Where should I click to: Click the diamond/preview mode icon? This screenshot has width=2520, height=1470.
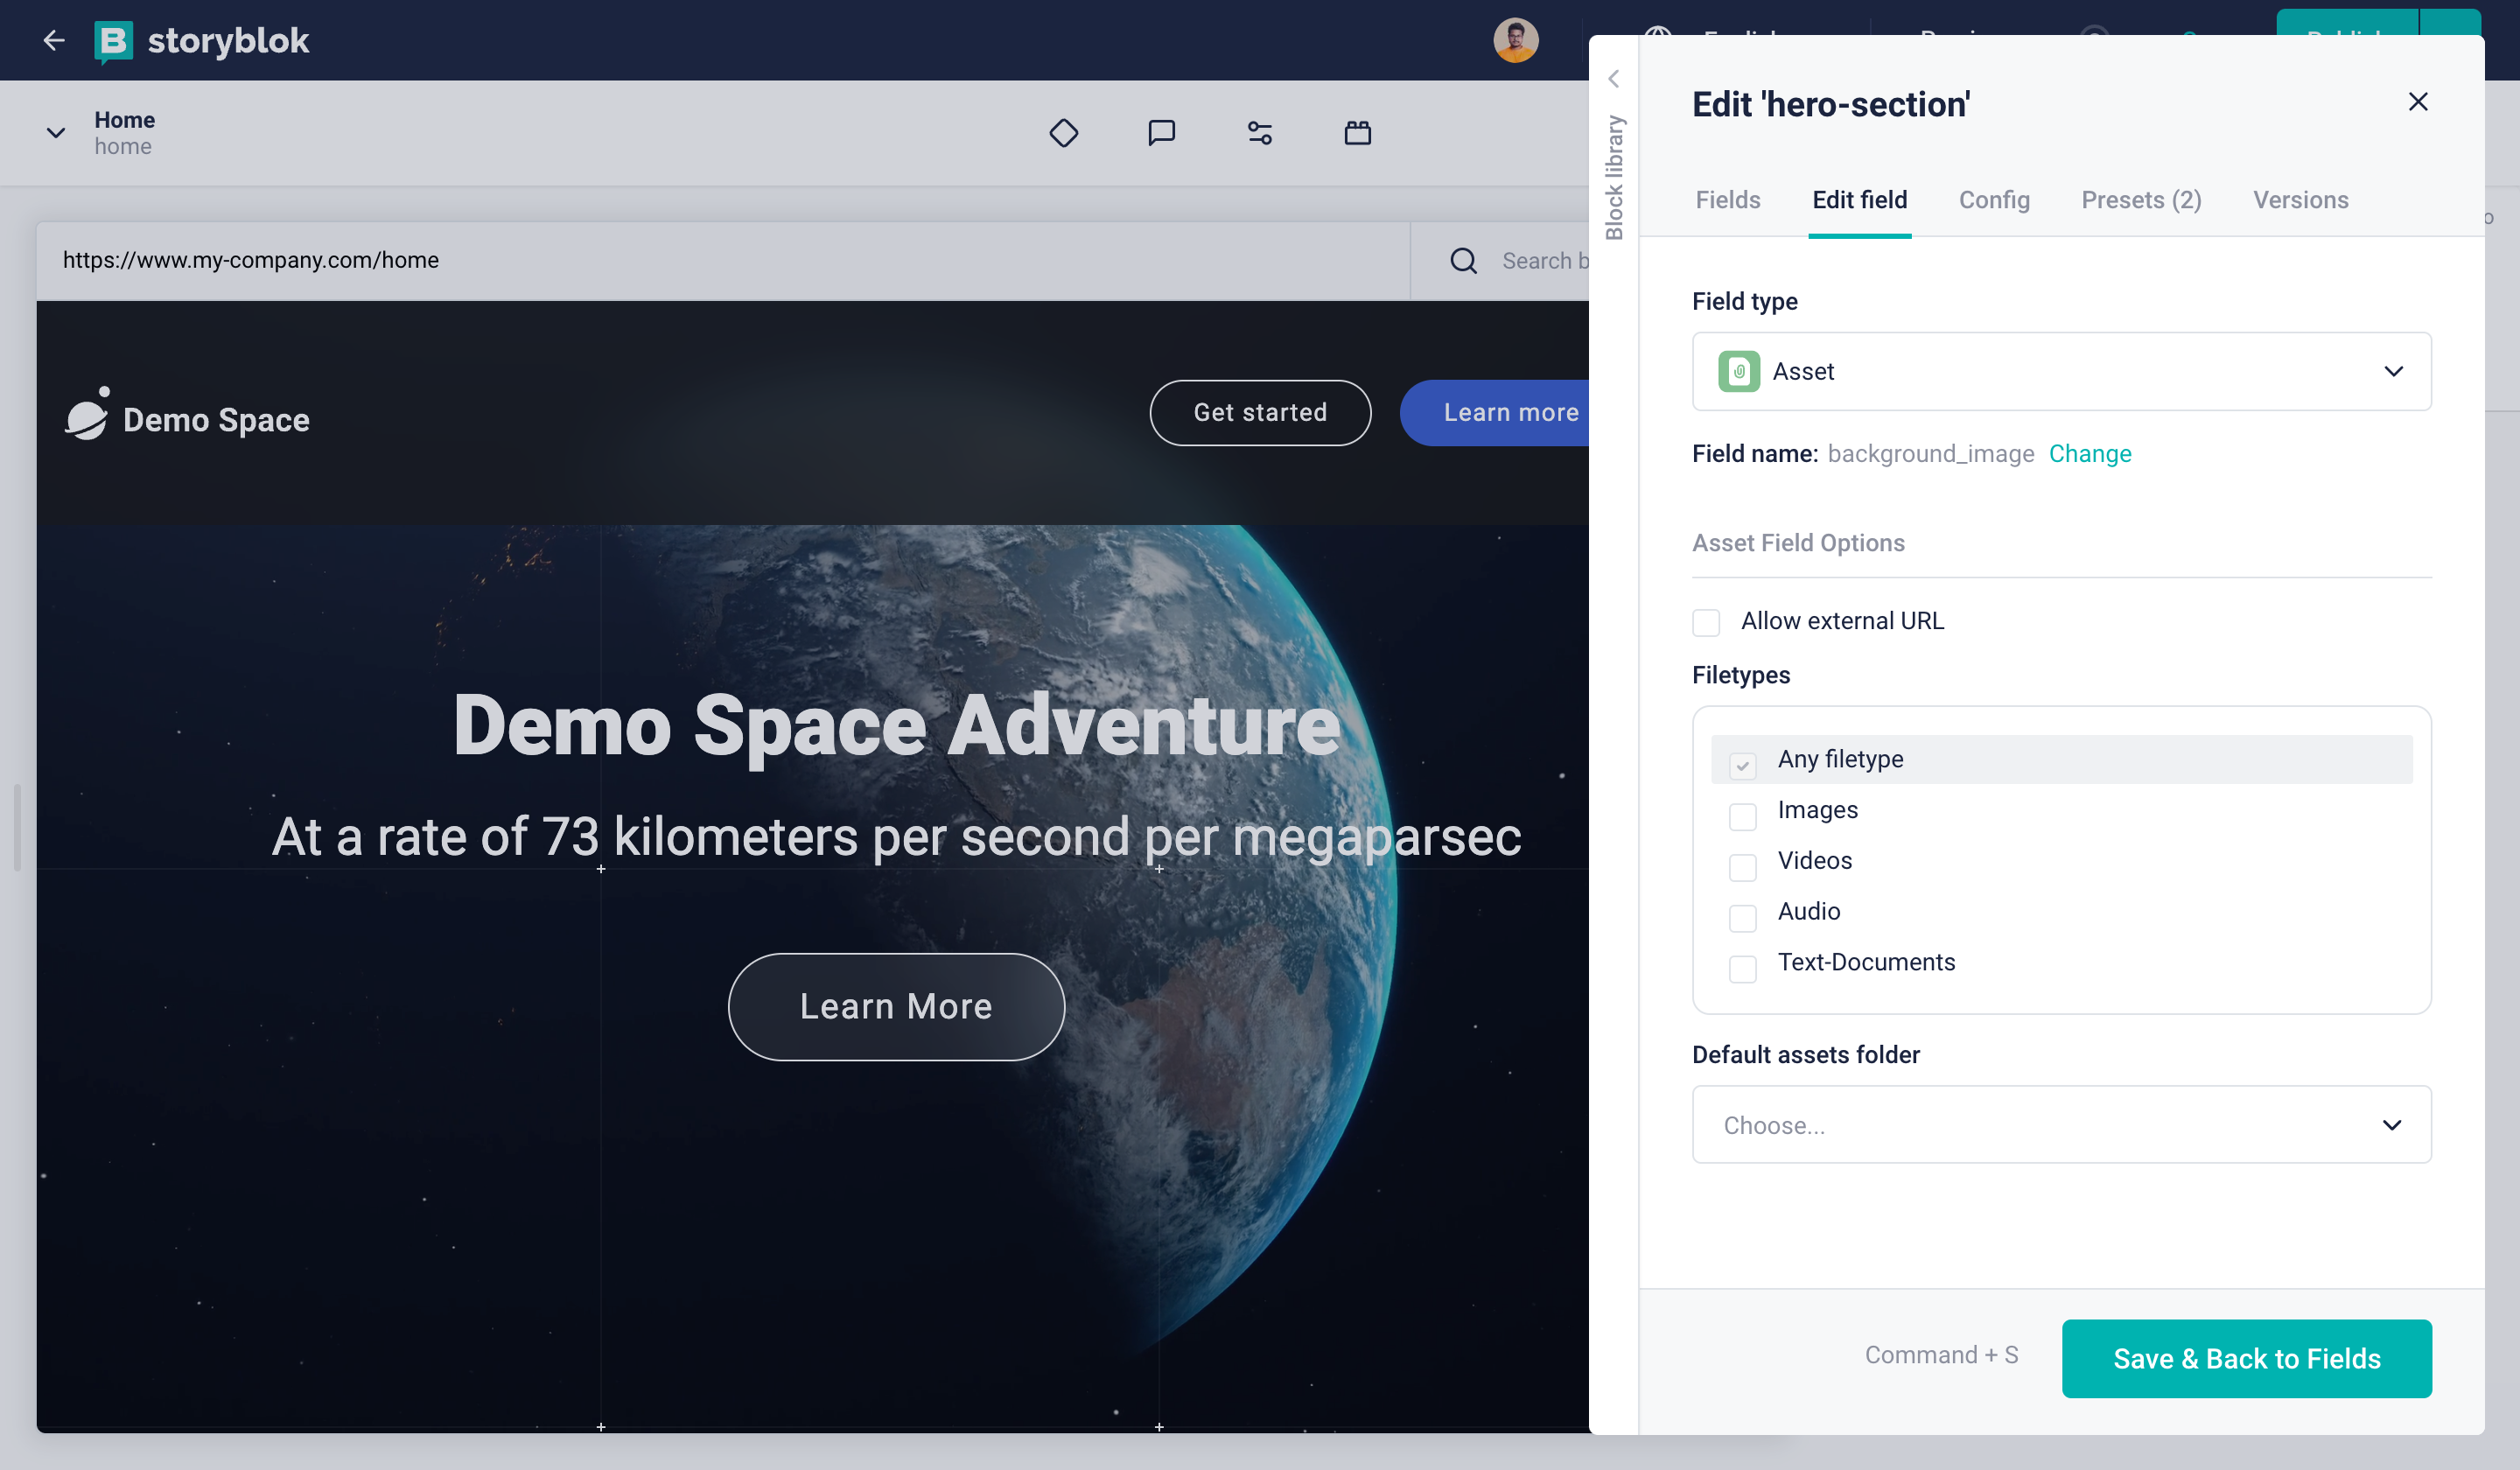coord(1062,131)
